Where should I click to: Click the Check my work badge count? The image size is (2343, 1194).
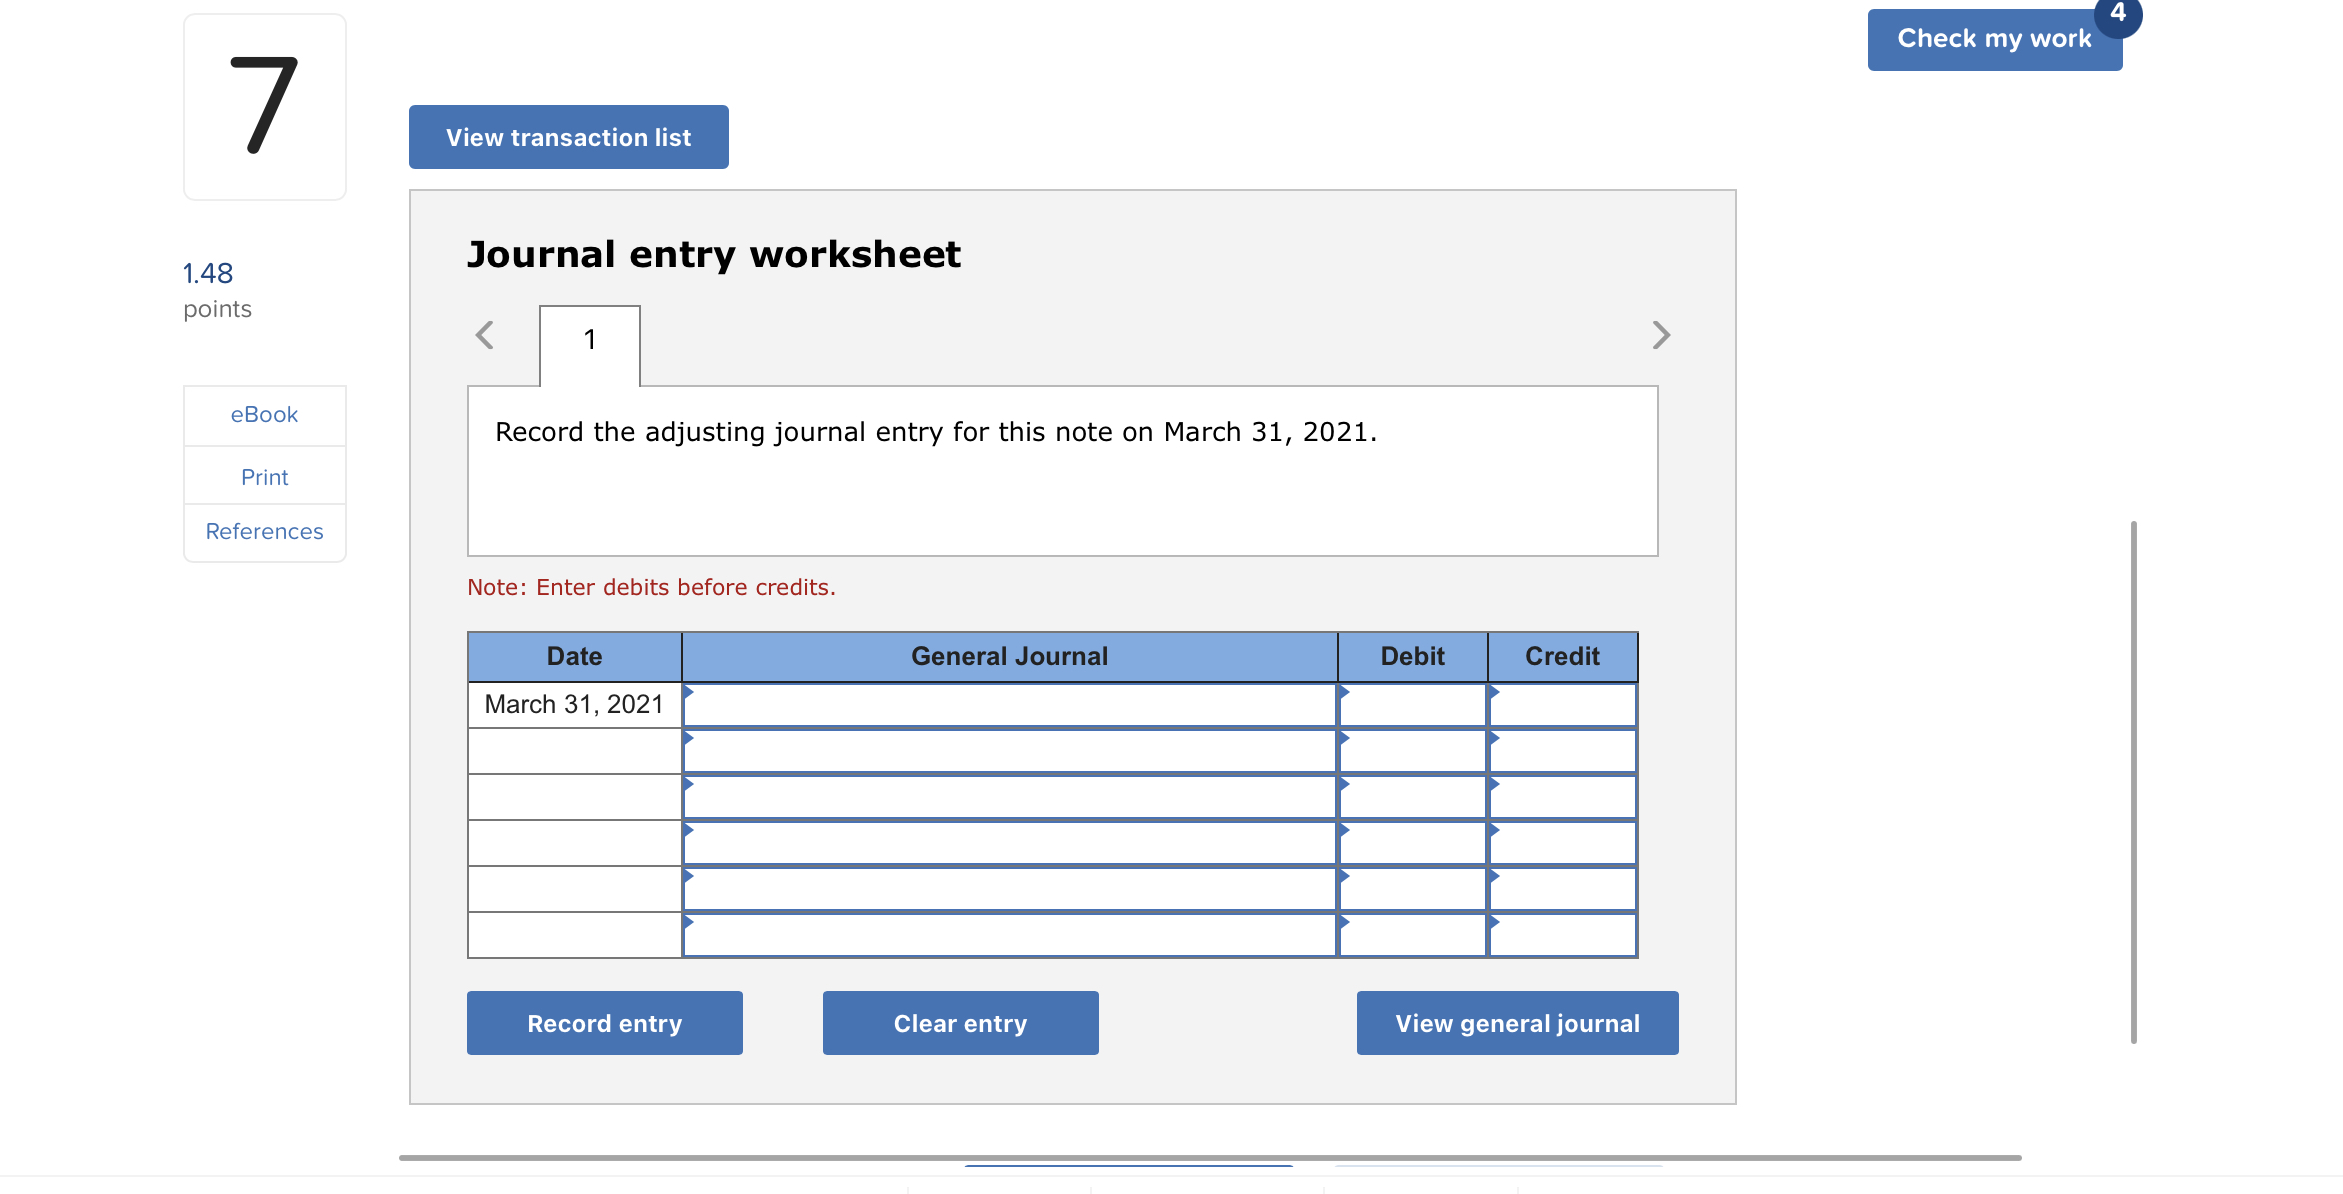[x=2117, y=14]
